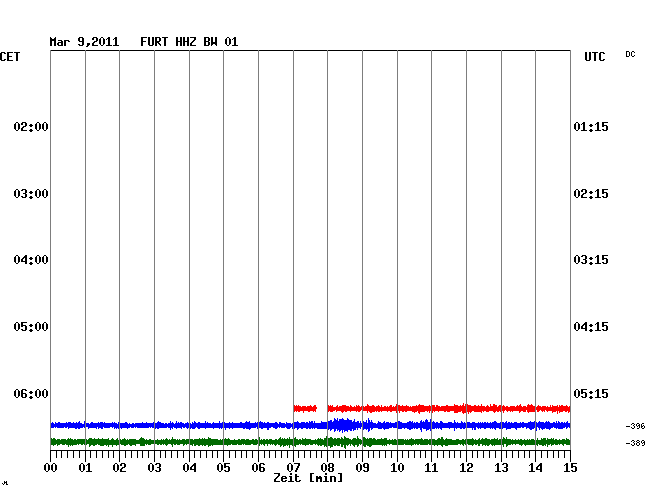This screenshot has height=494, width=650.
Task: Click the 05:15 UTC time label
Action: point(591,393)
